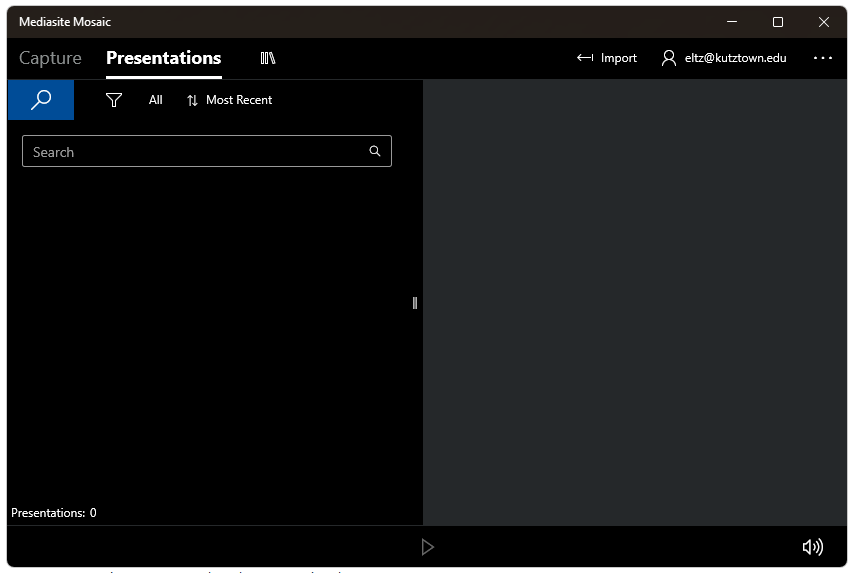
Task: Open the library books icon
Action: [x=268, y=58]
